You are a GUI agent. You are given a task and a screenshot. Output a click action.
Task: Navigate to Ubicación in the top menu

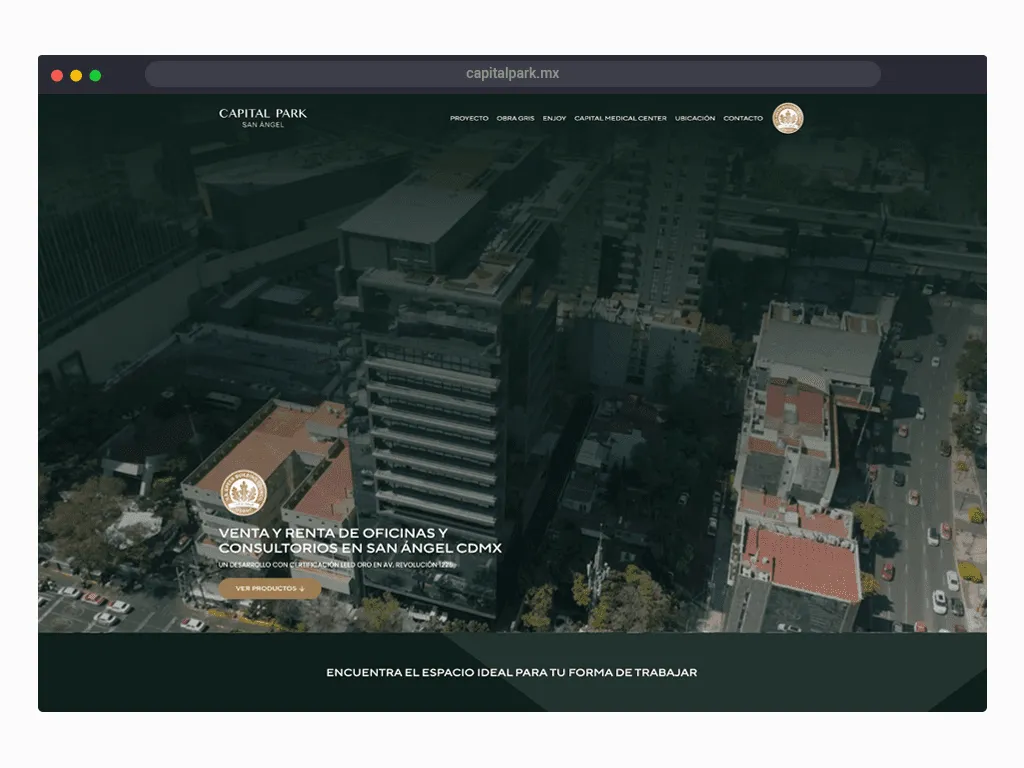[x=695, y=118]
